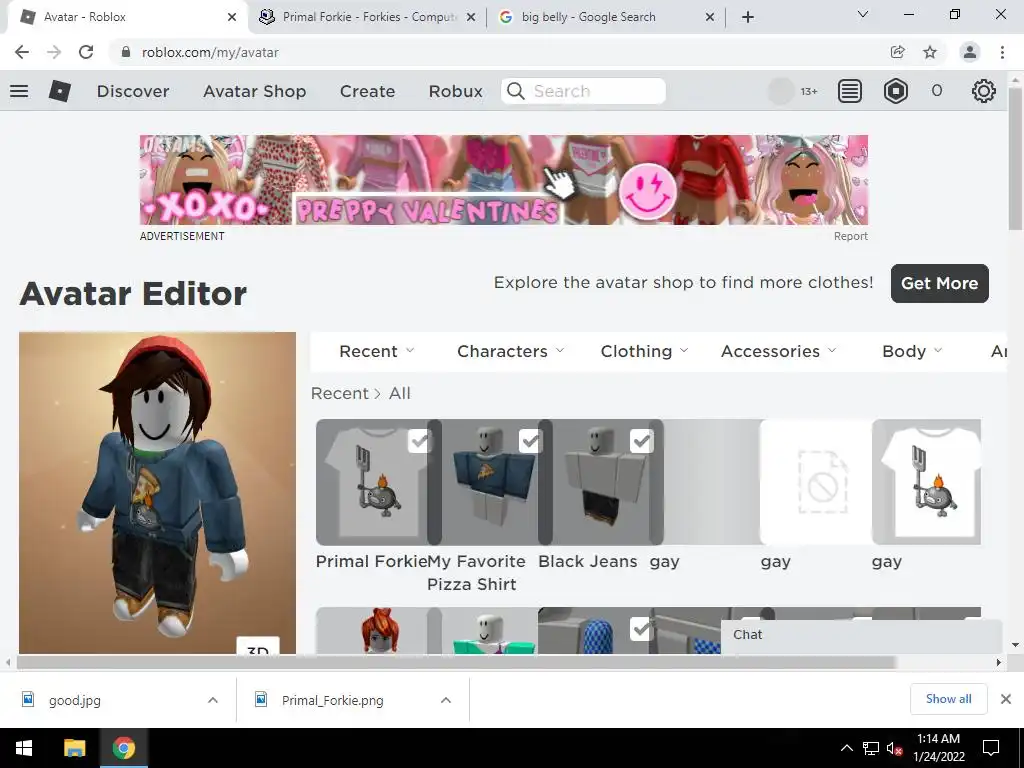Switch to Primal Forkie browser tab

[368, 17]
